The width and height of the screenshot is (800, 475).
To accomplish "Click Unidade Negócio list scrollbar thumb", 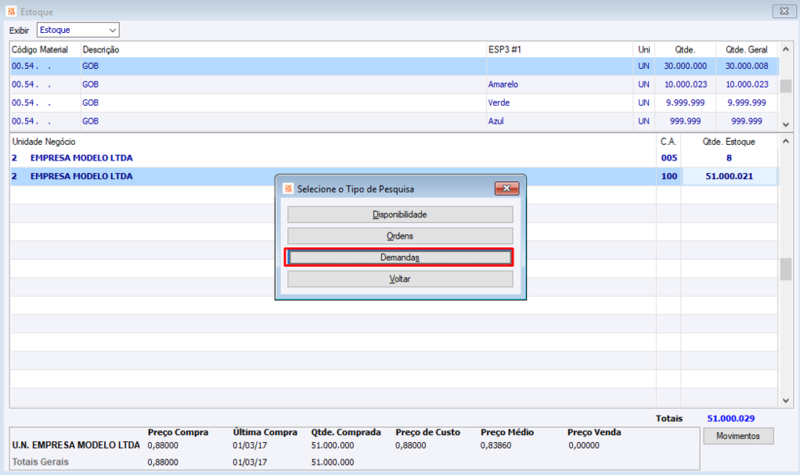I will [786, 269].
